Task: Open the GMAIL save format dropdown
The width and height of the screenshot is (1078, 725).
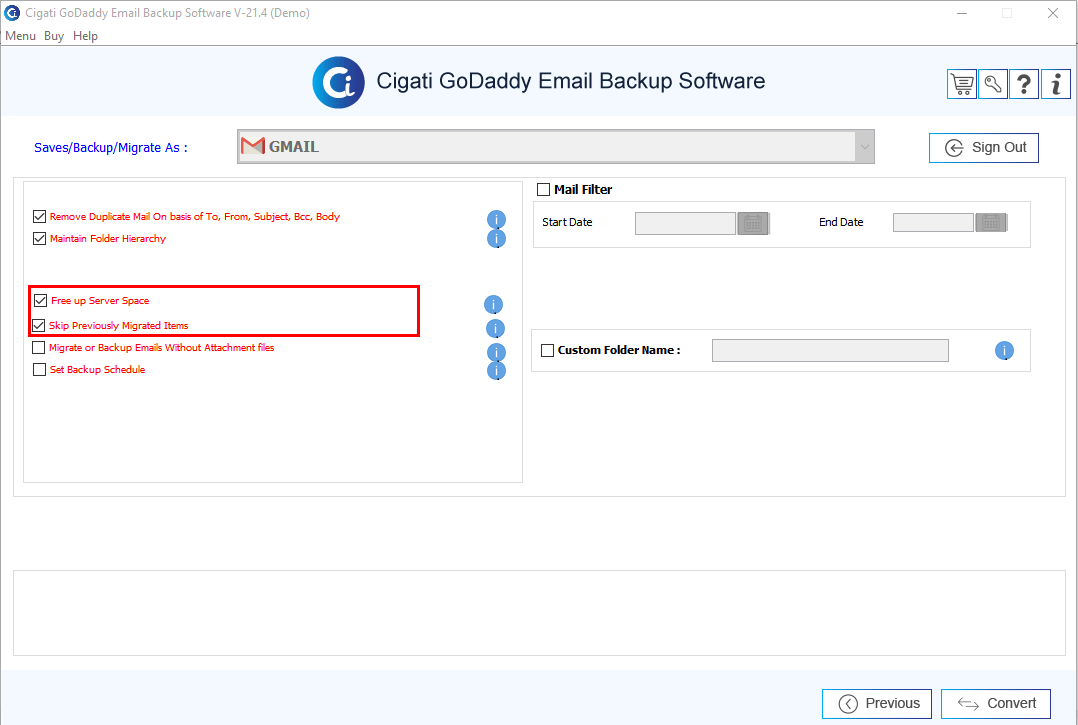Action: click(x=556, y=146)
